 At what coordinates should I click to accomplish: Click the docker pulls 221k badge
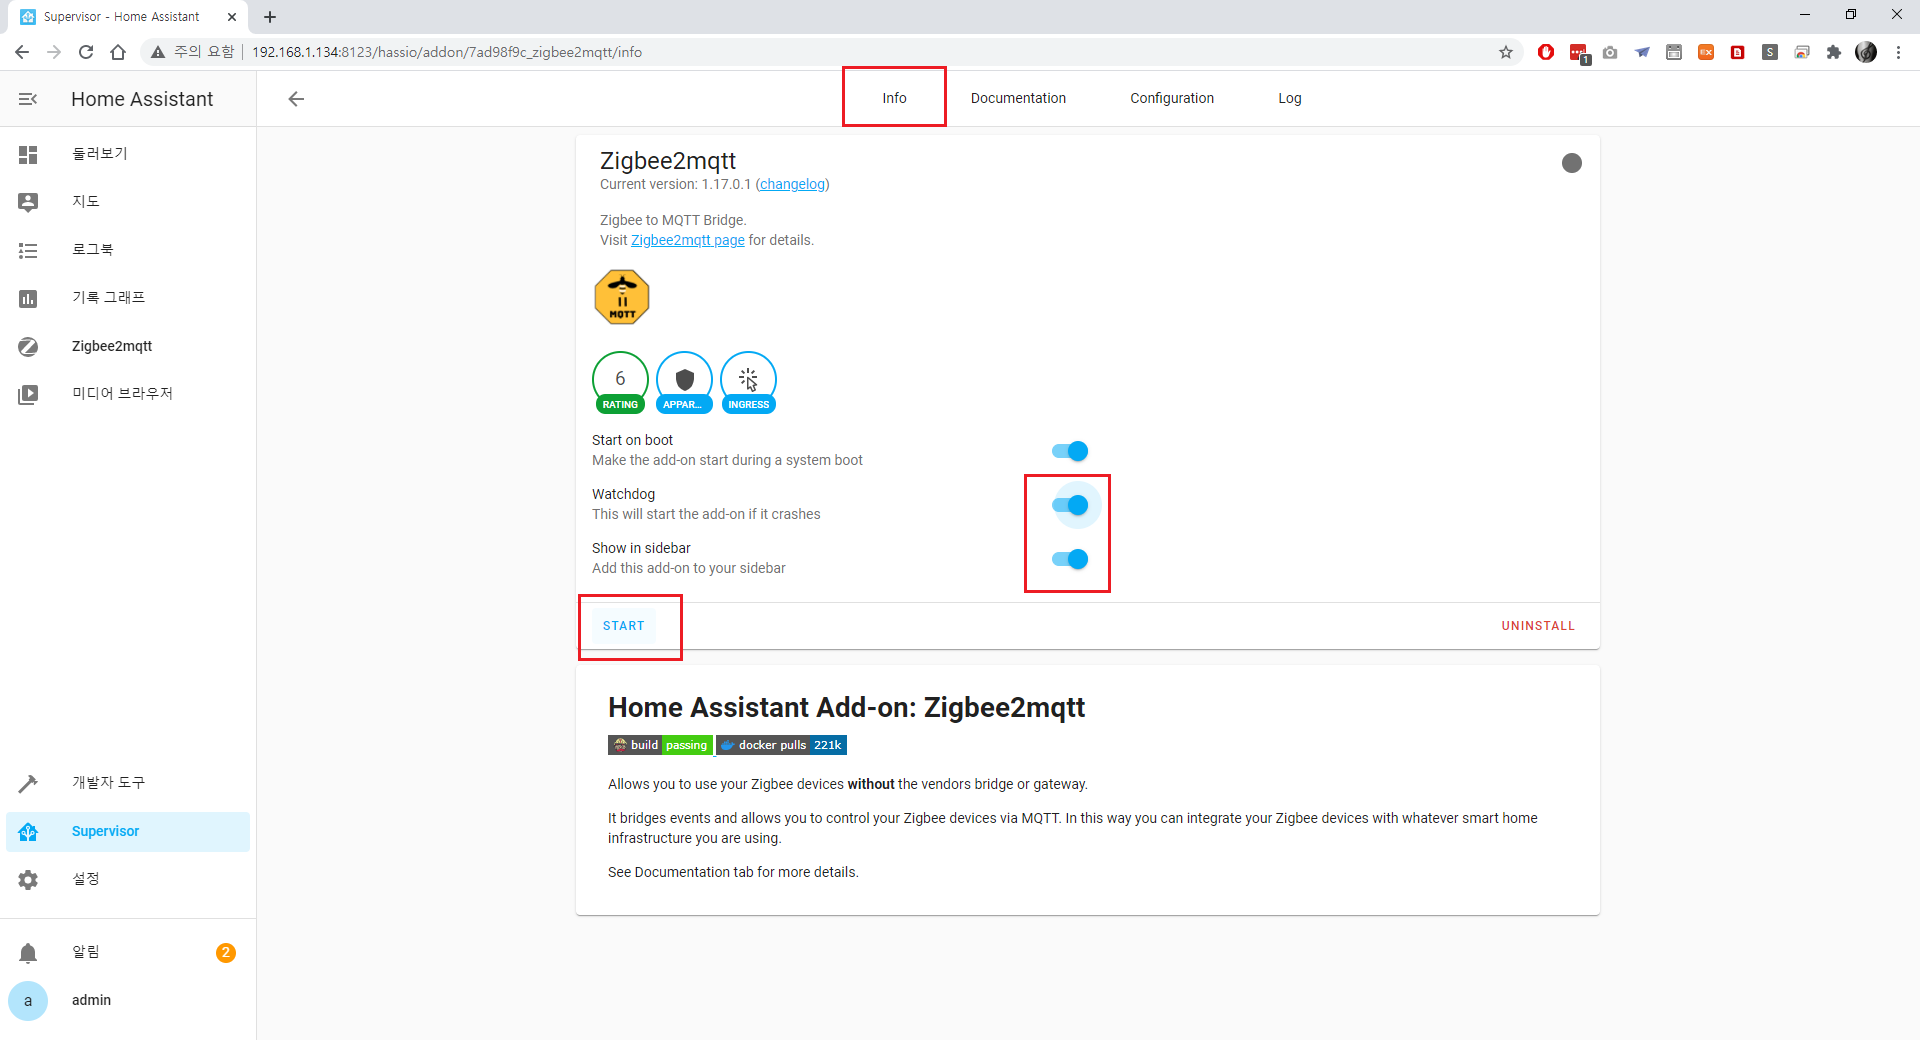tap(782, 745)
